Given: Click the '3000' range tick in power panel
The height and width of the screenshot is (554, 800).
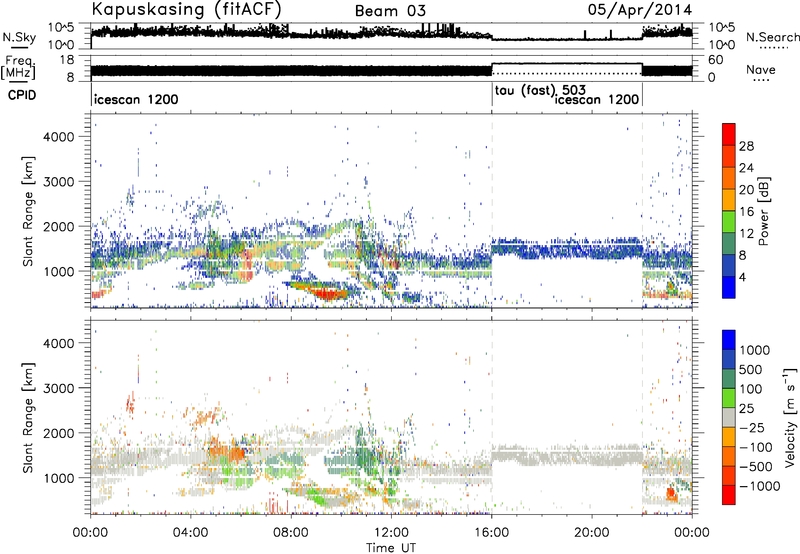Looking at the screenshot, I should coord(59,182).
